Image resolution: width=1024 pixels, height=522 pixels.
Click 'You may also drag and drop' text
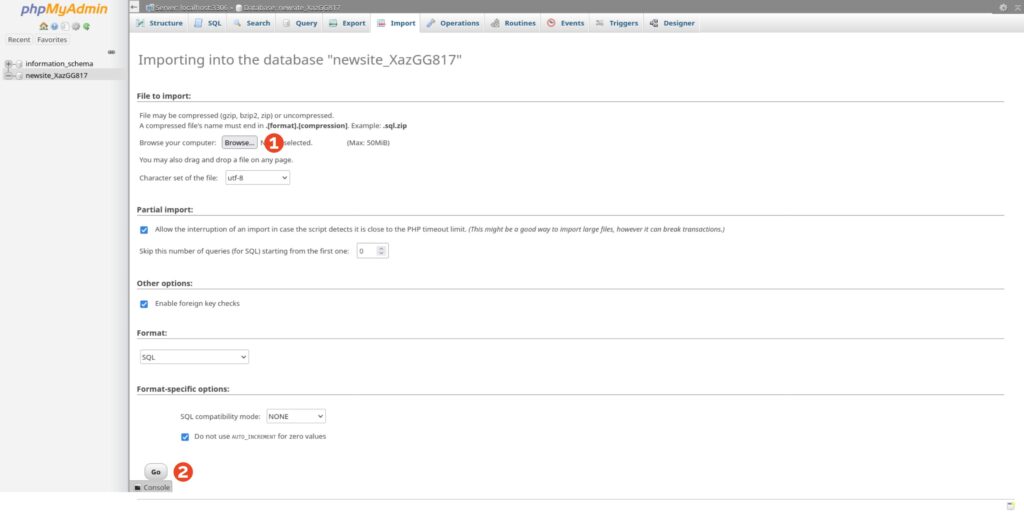[216, 159]
